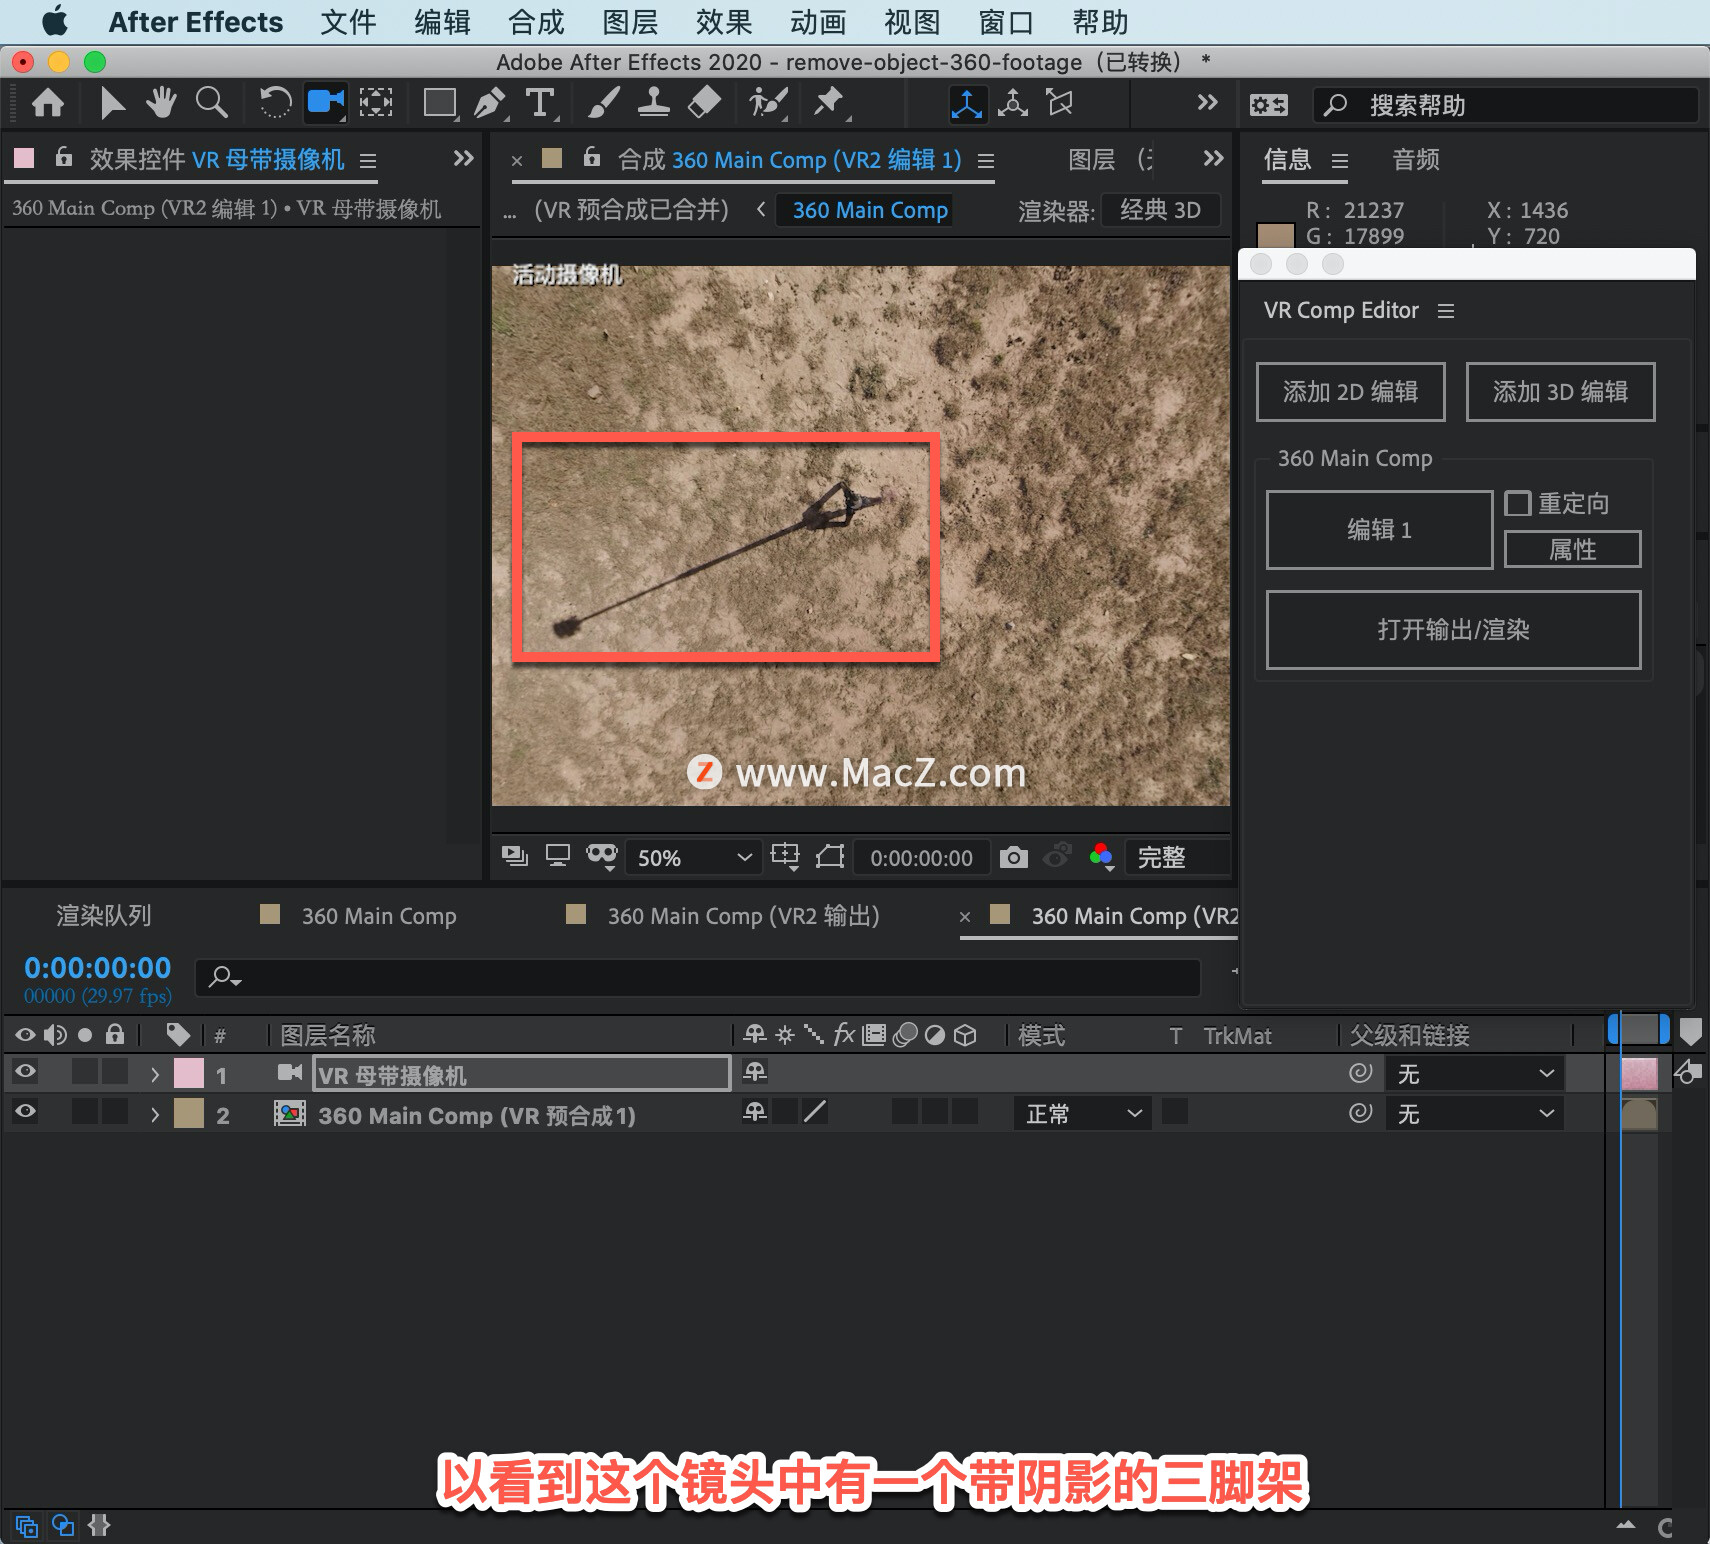Open the 50% magnification dropdown
1710x1544 pixels.
point(693,858)
